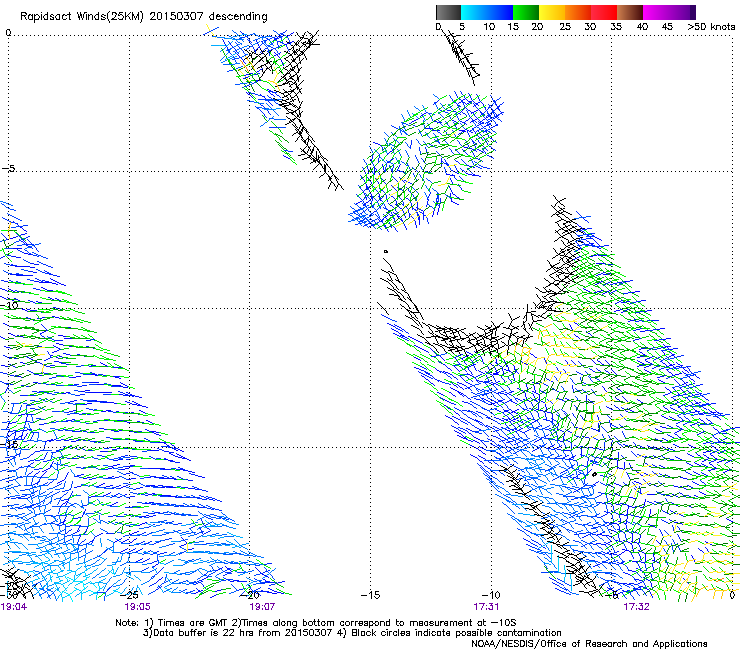This screenshot has height=650, width=740.
Task: Click the note about black circles contamination
Action: pyautogui.click(x=456, y=633)
